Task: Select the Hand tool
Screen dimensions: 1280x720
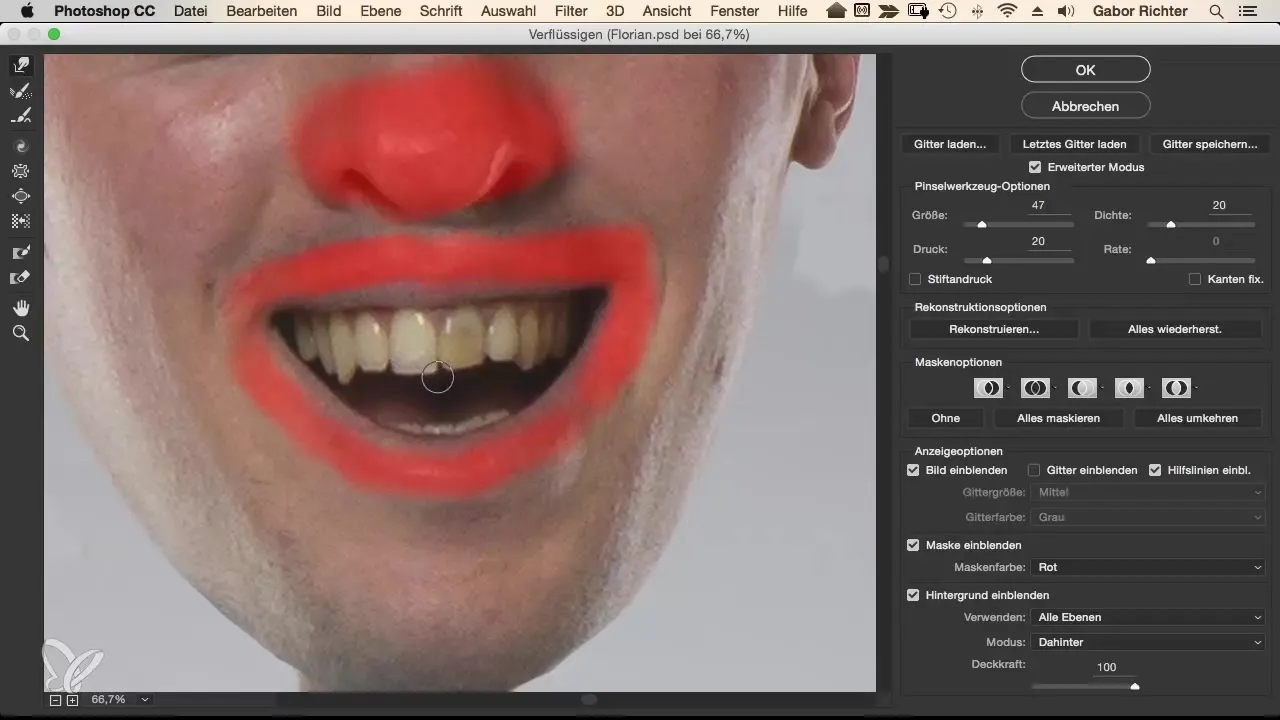Action: [20, 307]
